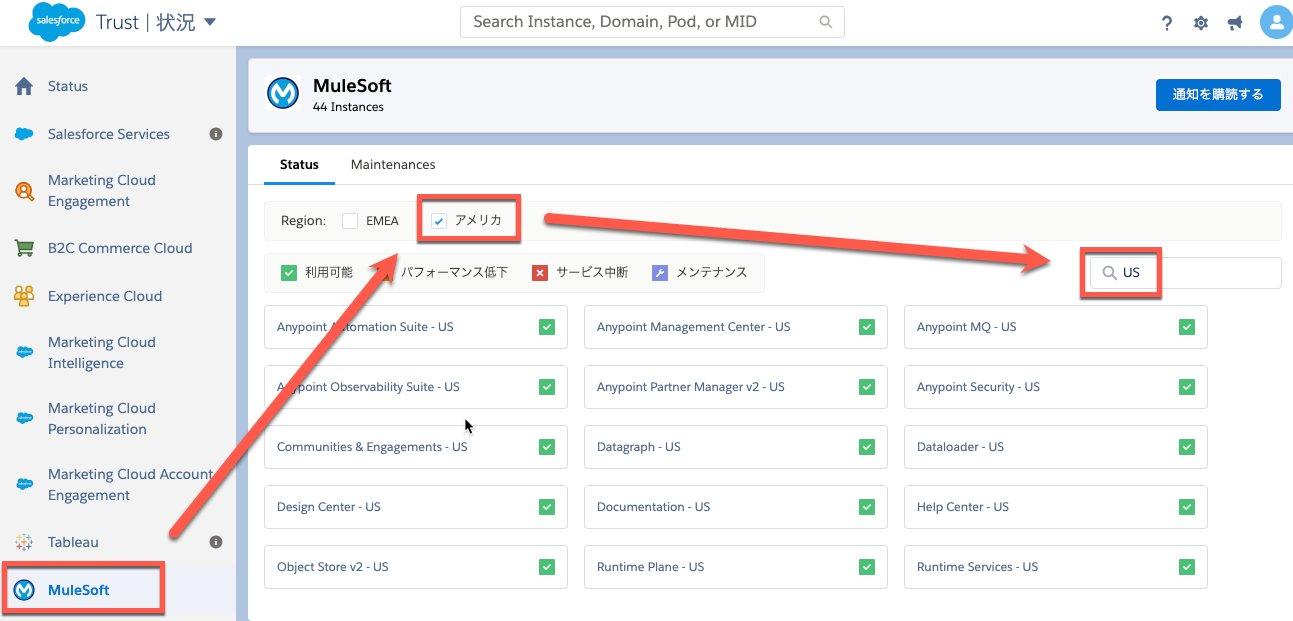Show info for Salesforce Services
Viewport: 1293px width, 621px height.
click(215, 134)
